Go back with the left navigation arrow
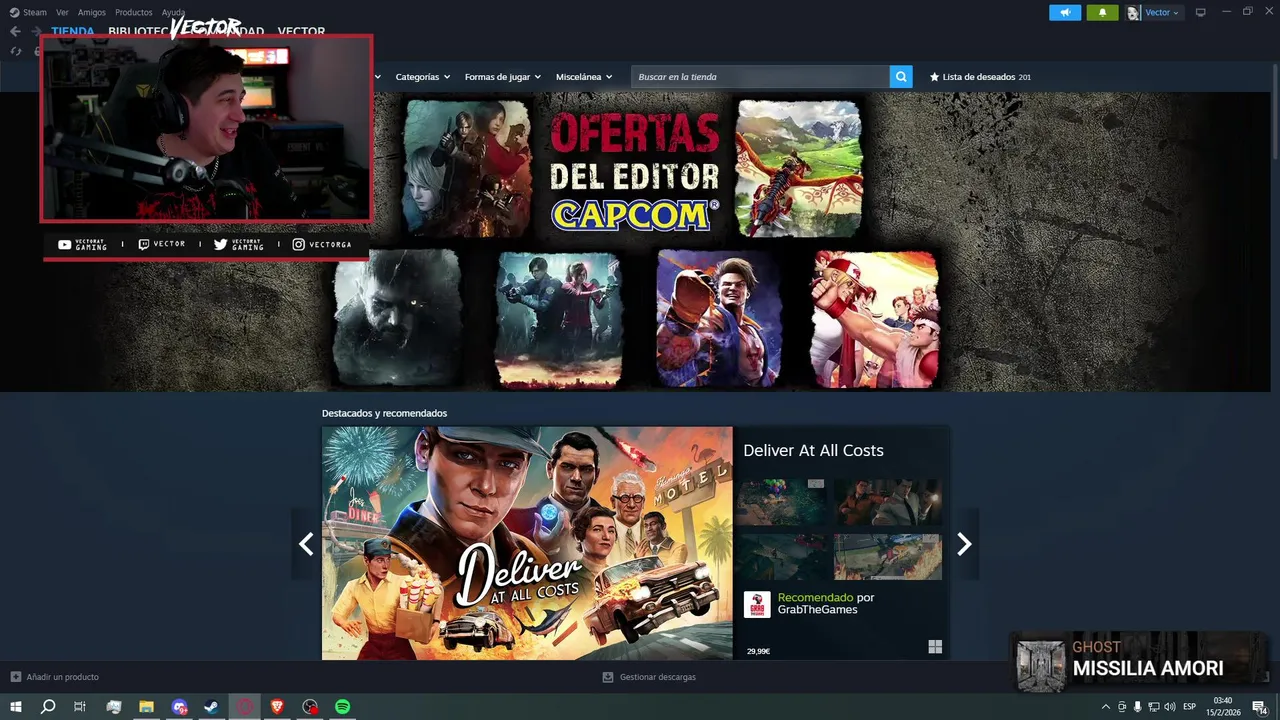1280x720 pixels. (x=15, y=31)
